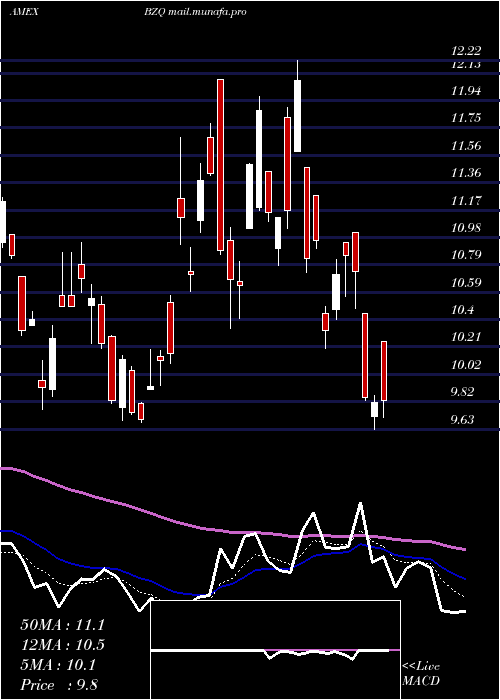Select the 10.98 price axis label
Image resolution: width=500 pixels, height=700 pixels.
(x=466, y=228)
